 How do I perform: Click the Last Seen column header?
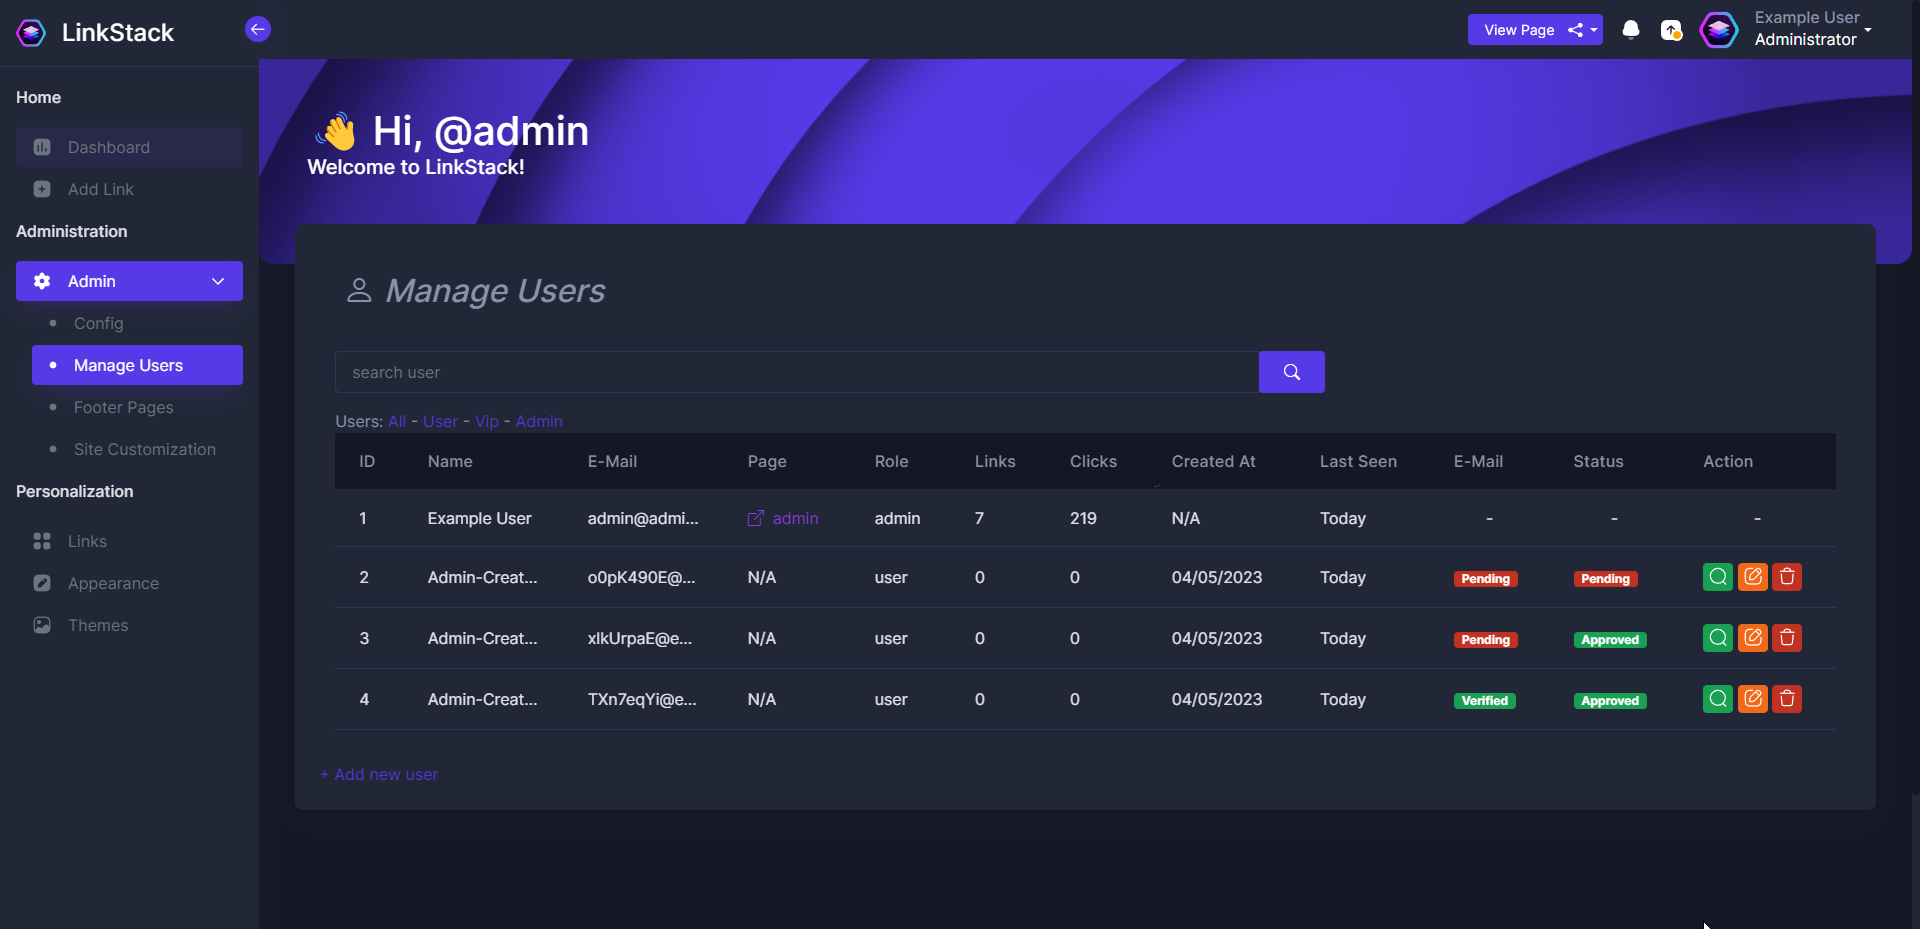point(1358,461)
